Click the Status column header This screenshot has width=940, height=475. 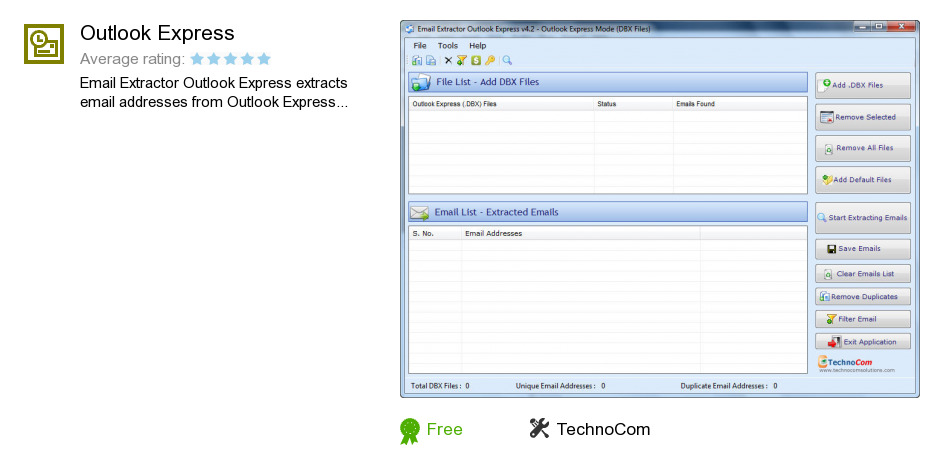tap(634, 104)
